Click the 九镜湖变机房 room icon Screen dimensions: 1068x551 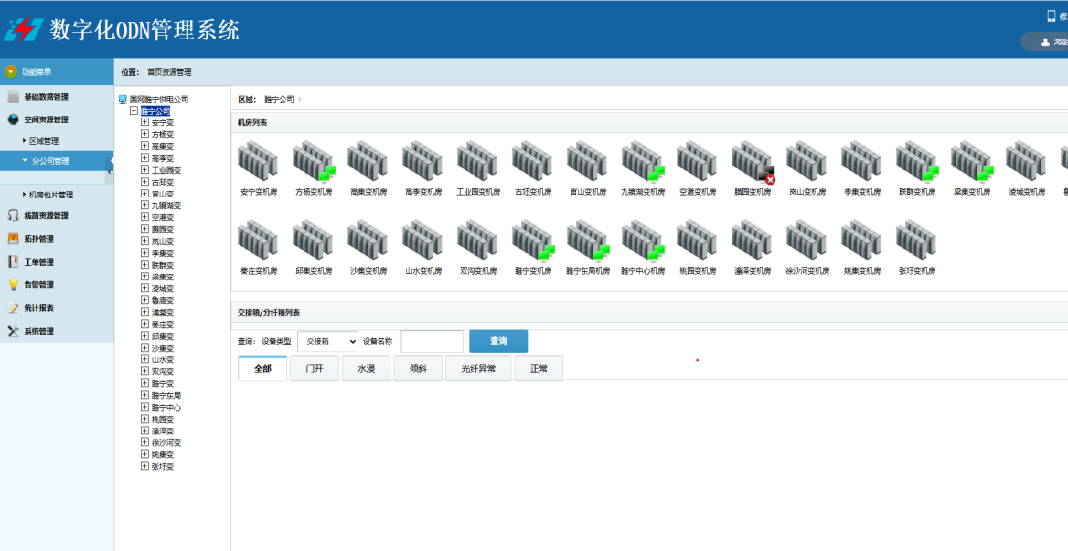point(641,162)
